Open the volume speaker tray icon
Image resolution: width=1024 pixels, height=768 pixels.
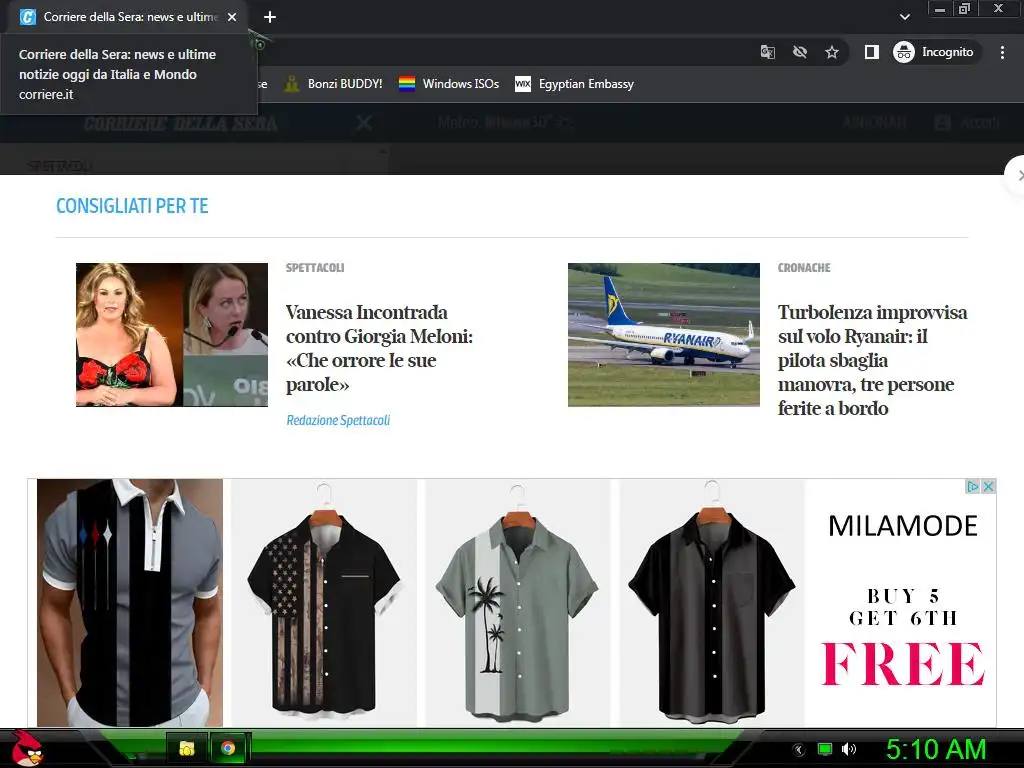(849, 749)
